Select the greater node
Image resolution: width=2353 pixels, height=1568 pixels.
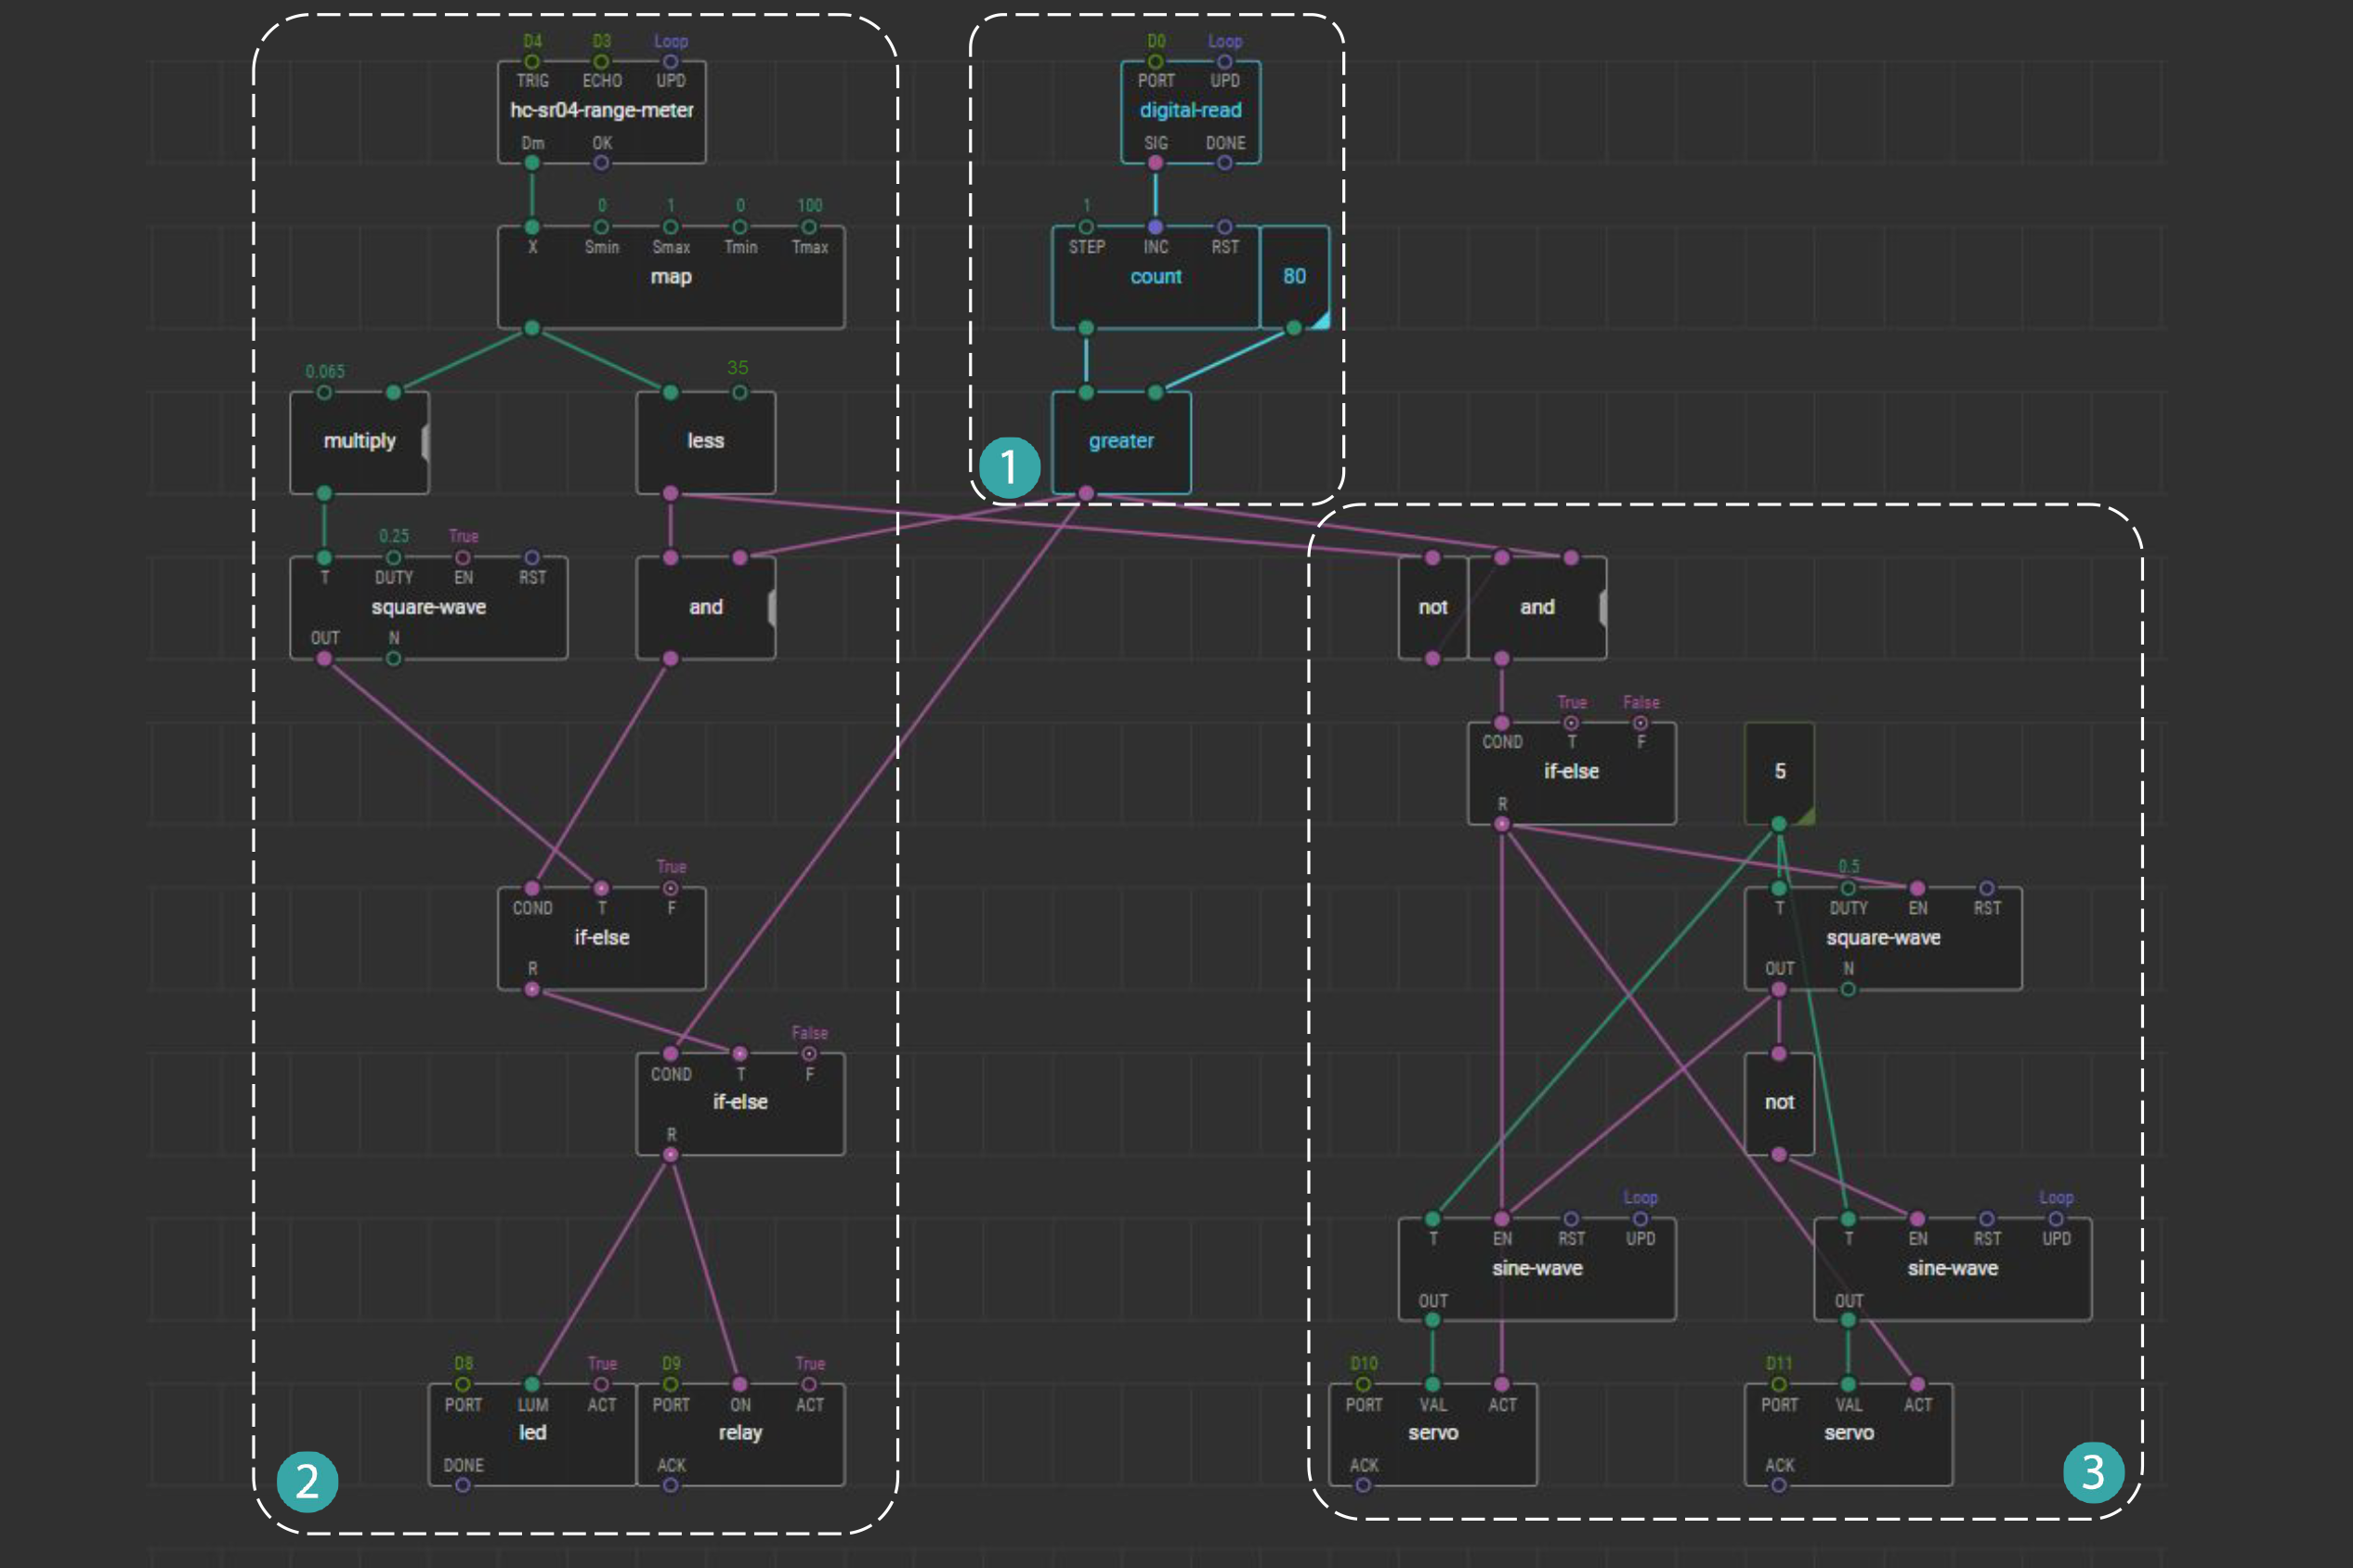point(1121,441)
